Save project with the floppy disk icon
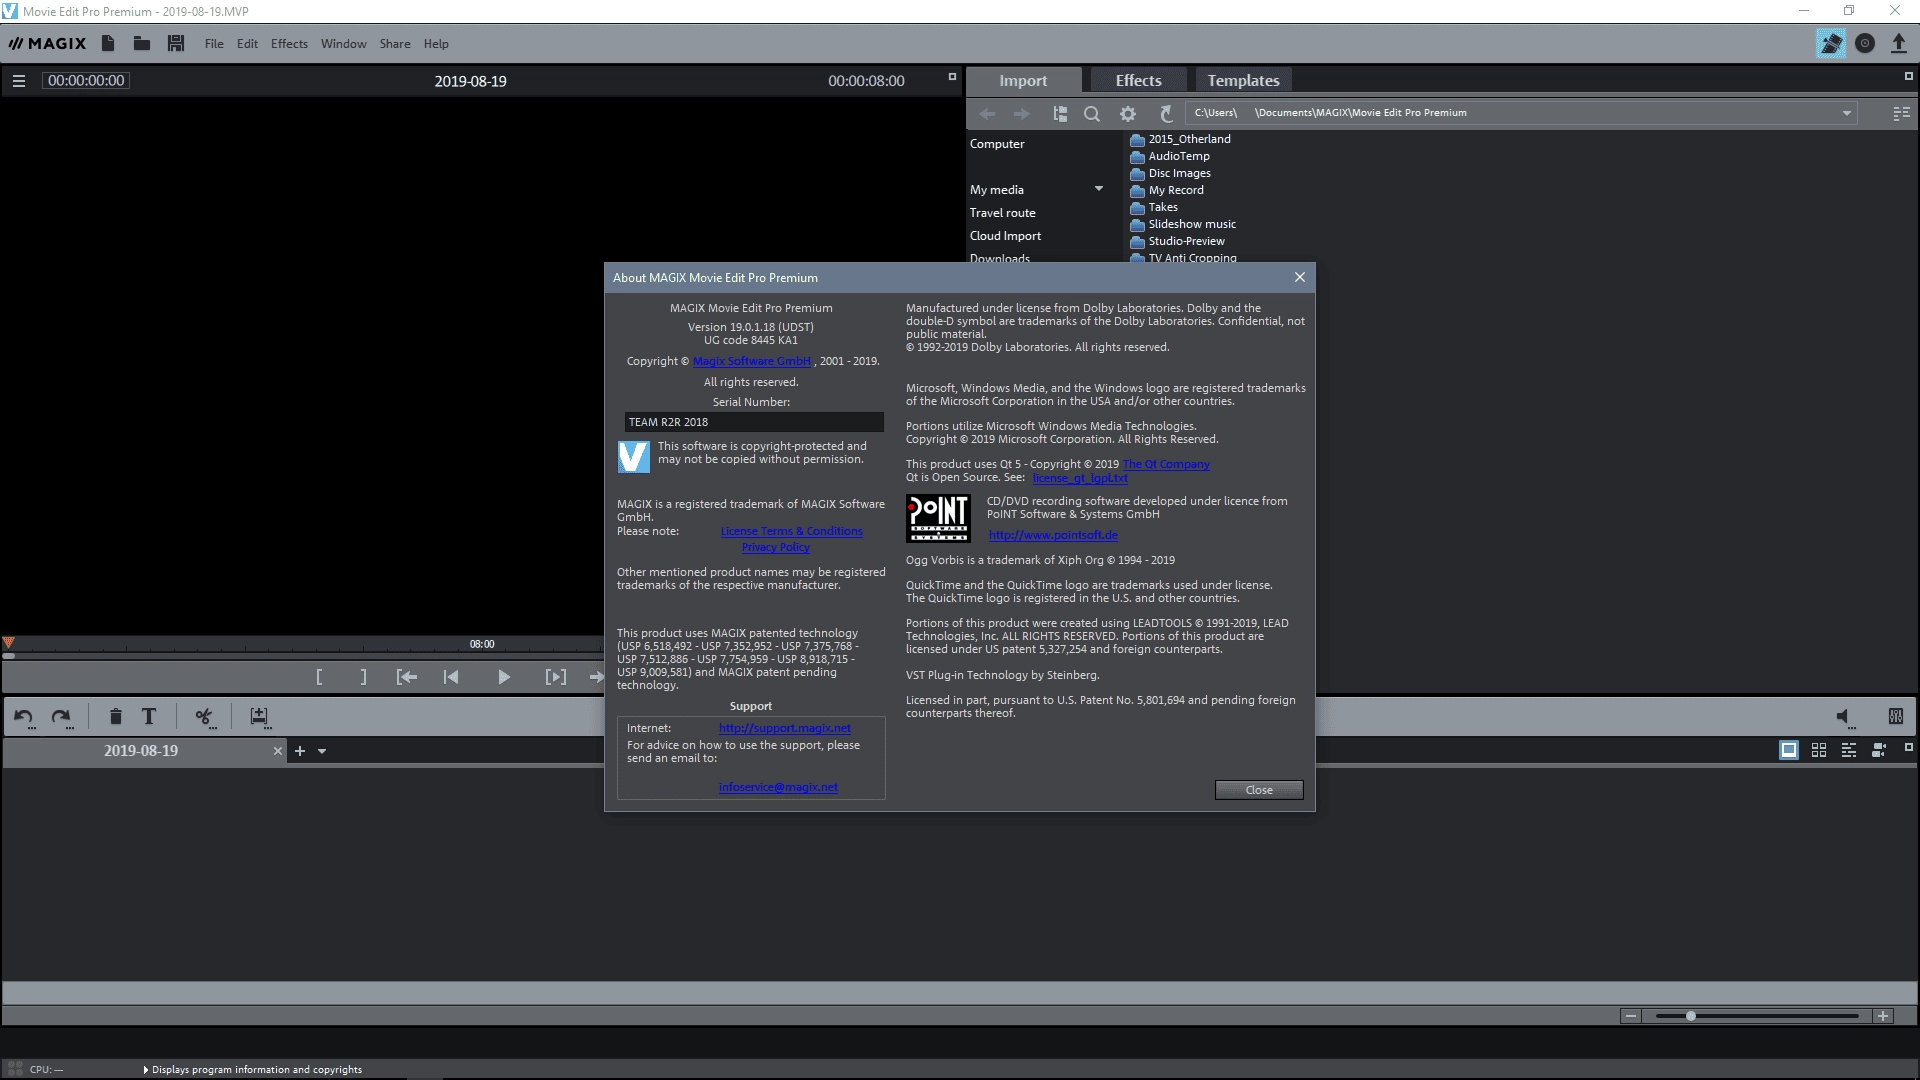The image size is (1920, 1080). point(176,43)
